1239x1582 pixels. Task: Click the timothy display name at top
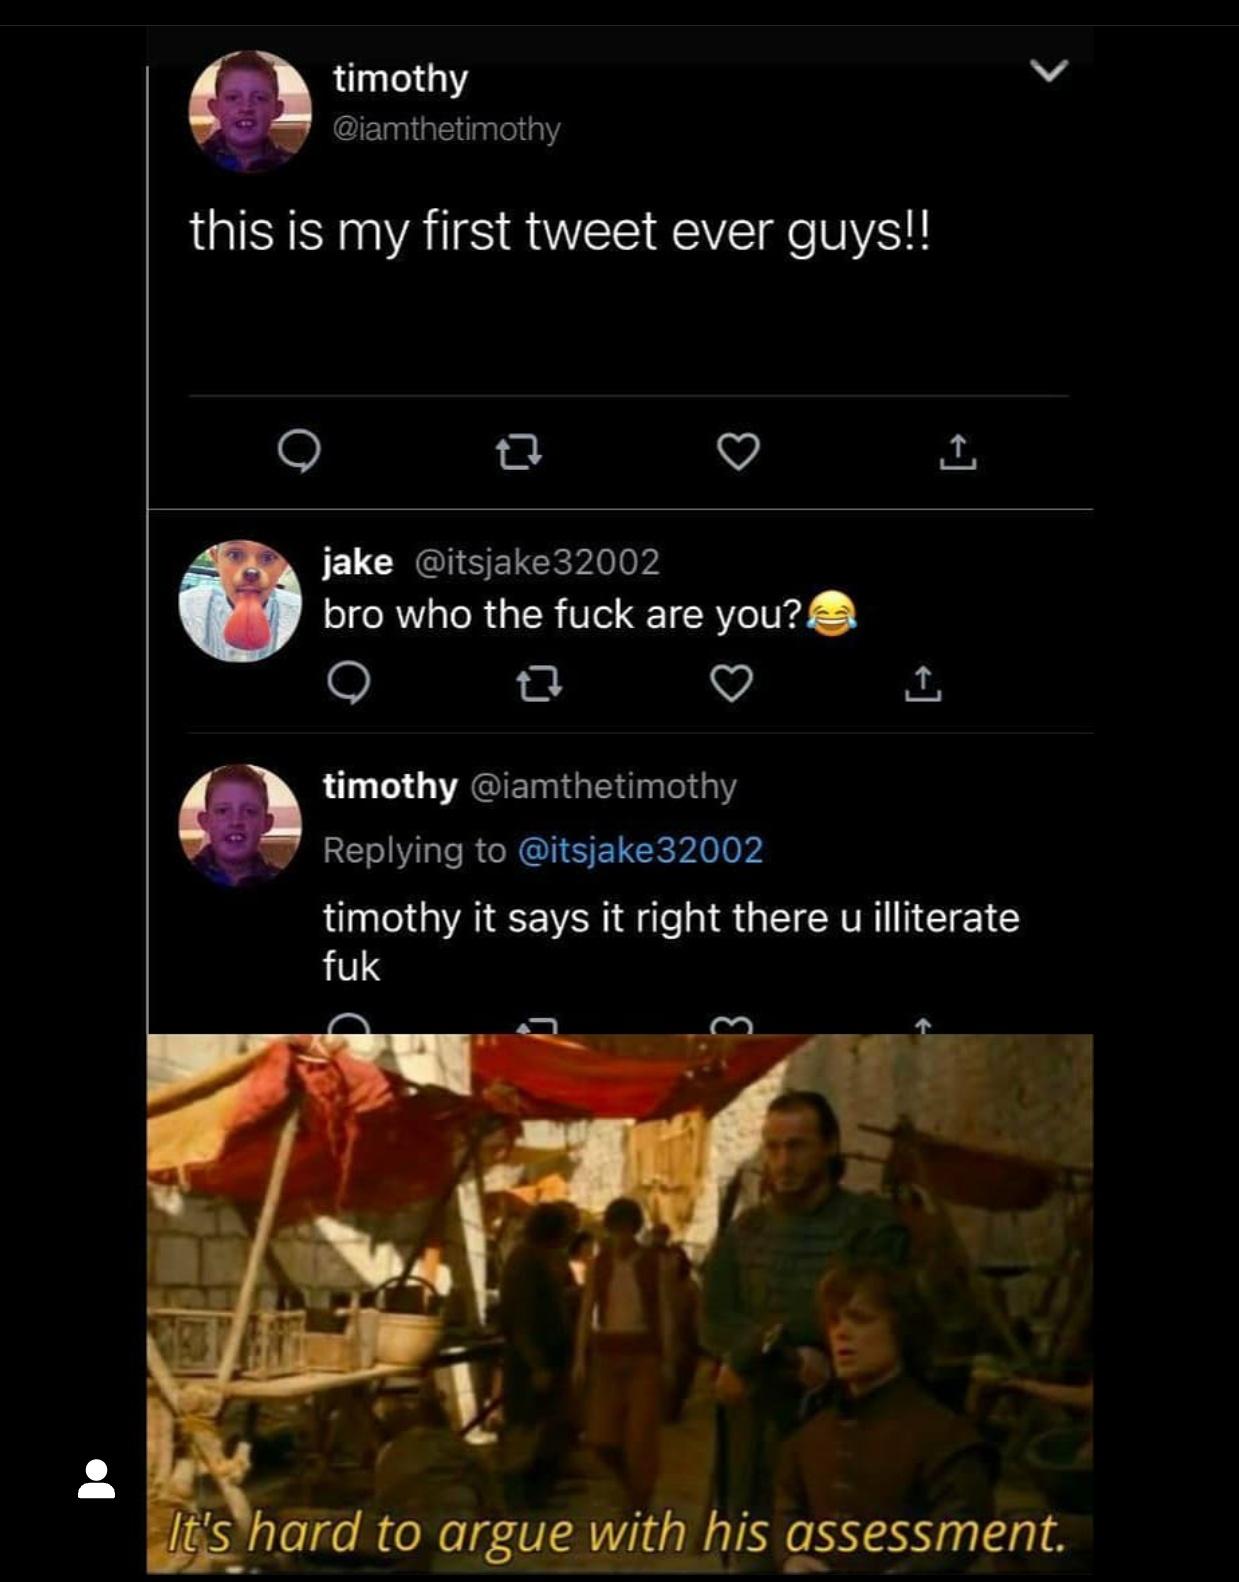coord(400,78)
